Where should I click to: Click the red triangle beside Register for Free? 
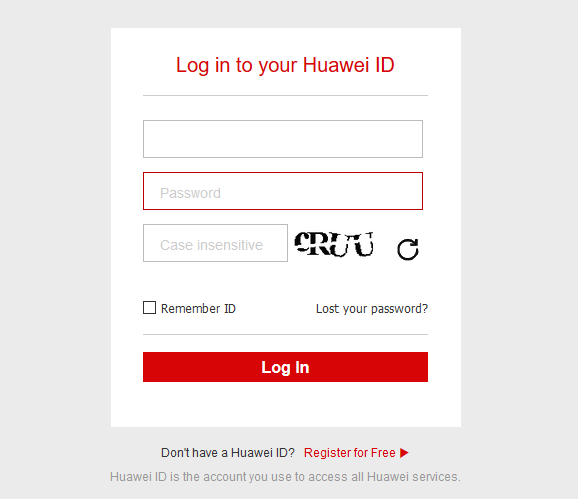pyautogui.click(x=404, y=453)
